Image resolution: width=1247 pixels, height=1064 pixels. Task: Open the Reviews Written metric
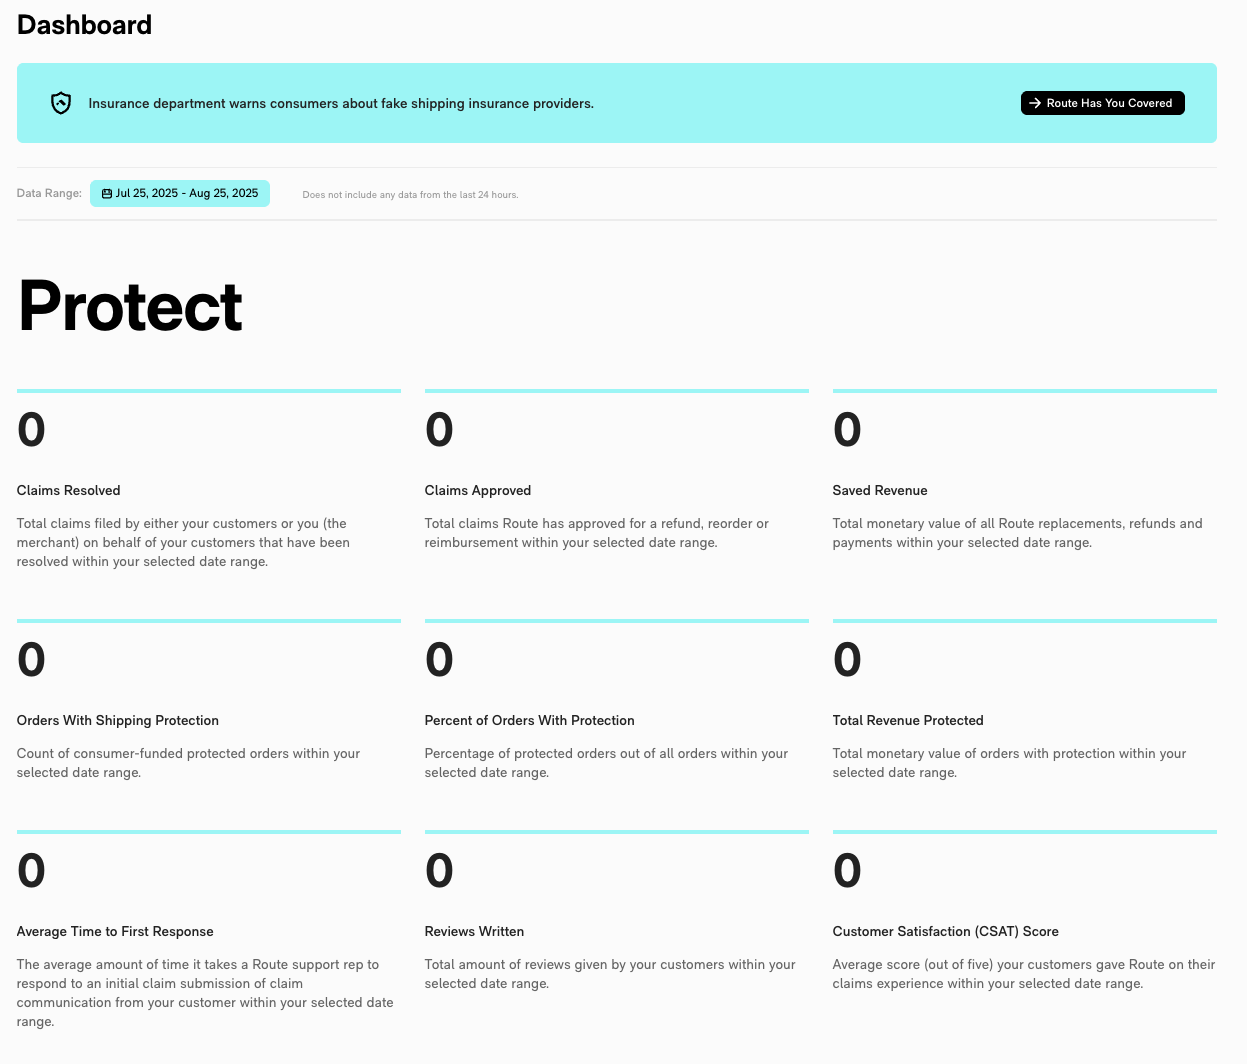(474, 931)
